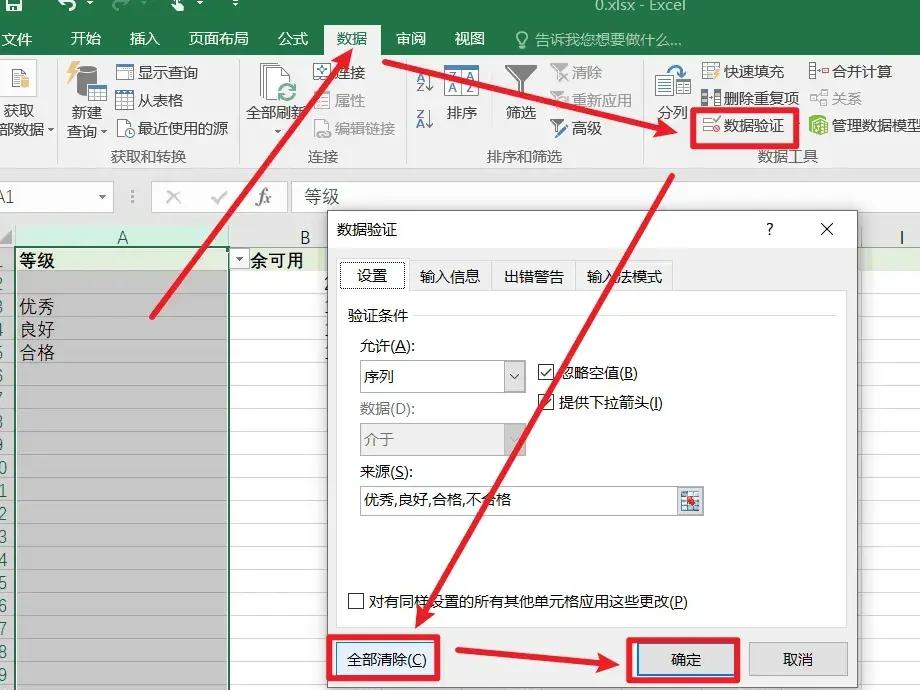Switch to the 公式 tab
Screen dimensions: 920x690
click(x=292, y=39)
